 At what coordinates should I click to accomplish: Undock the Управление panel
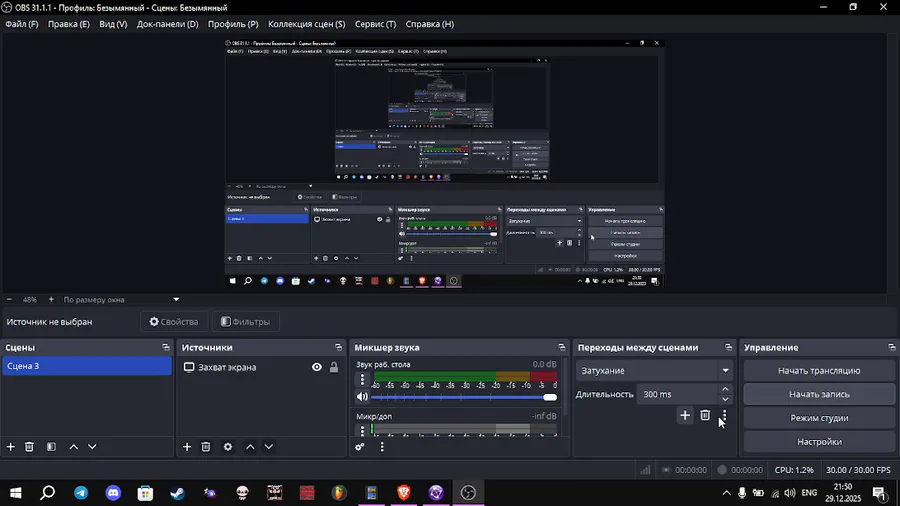pyautogui.click(x=891, y=348)
